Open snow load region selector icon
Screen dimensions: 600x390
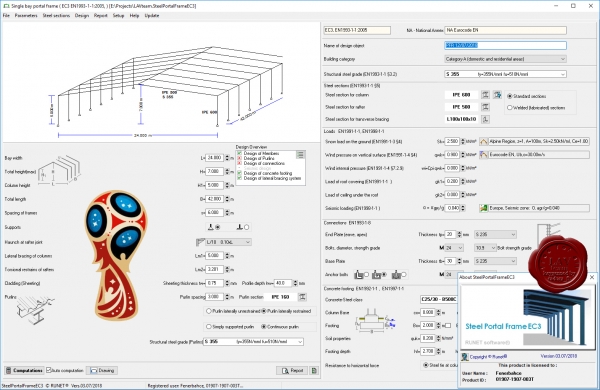pos(483,142)
